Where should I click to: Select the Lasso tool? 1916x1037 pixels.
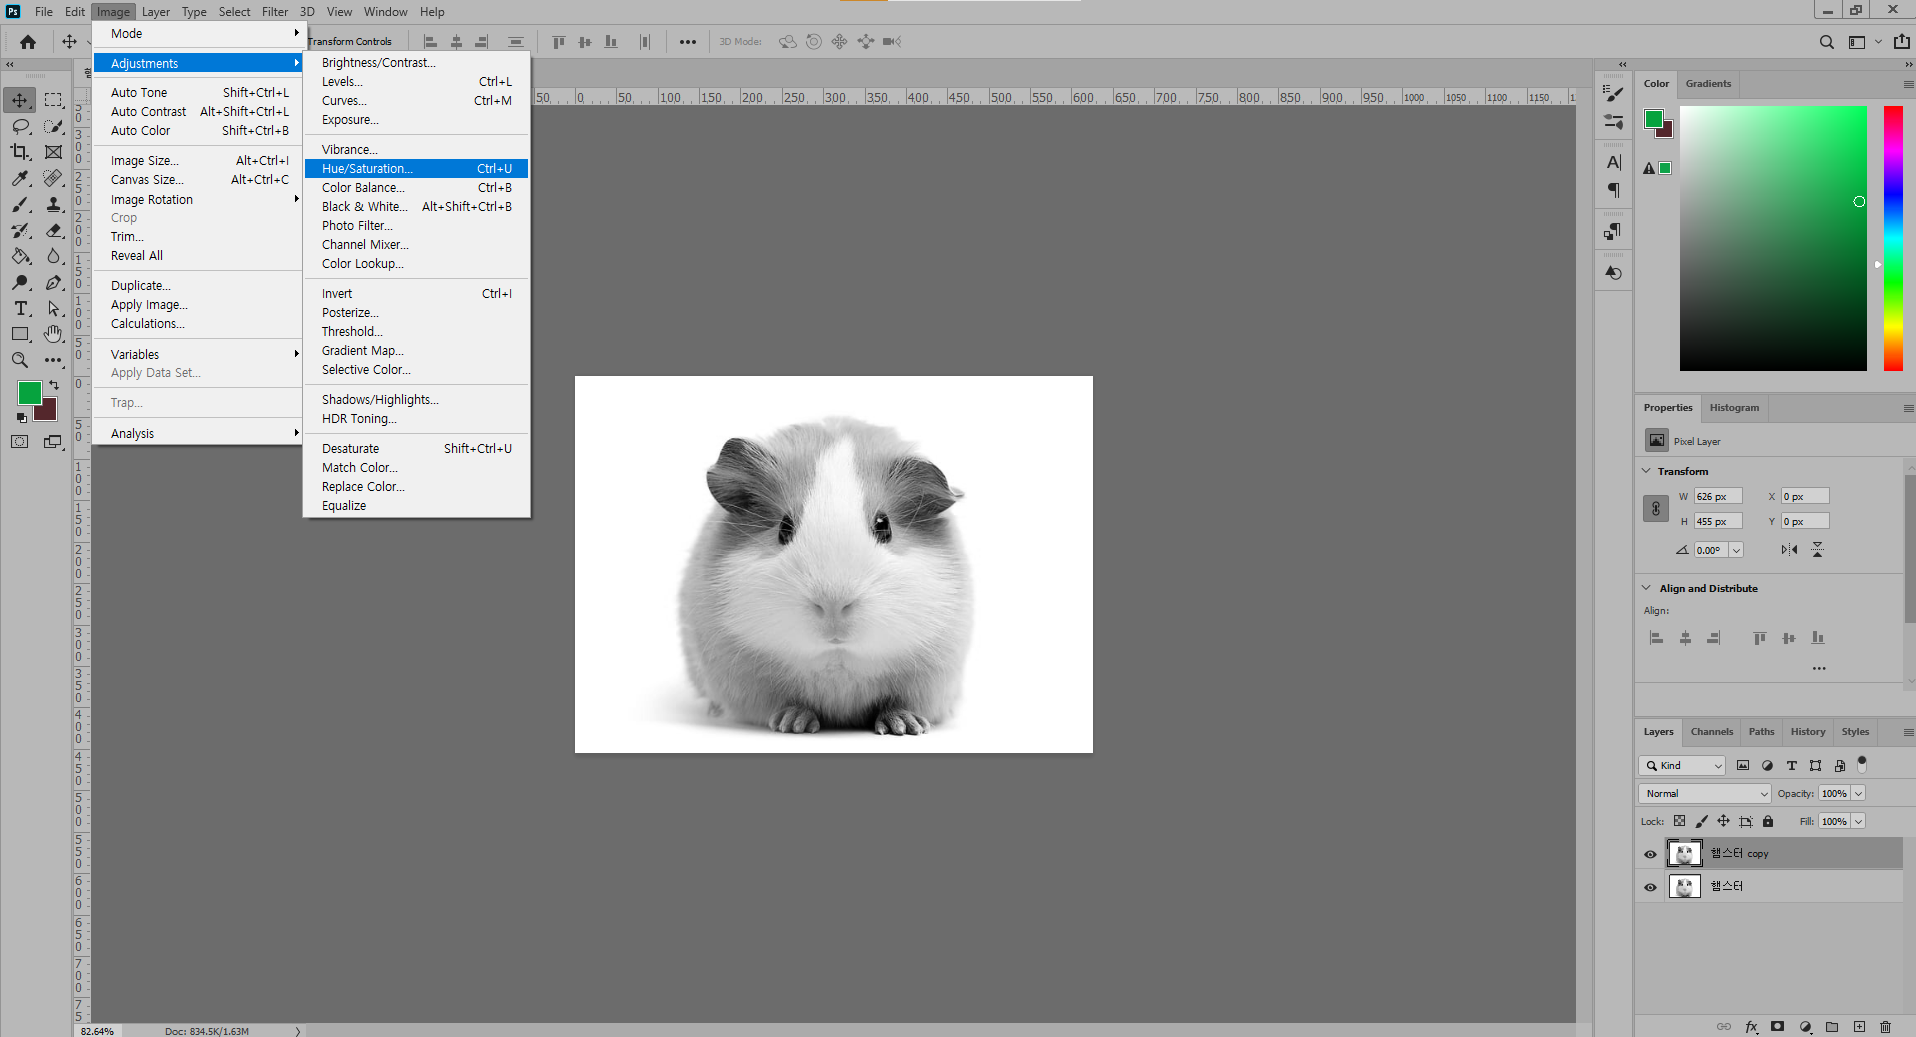pyautogui.click(x=20, y=126)
